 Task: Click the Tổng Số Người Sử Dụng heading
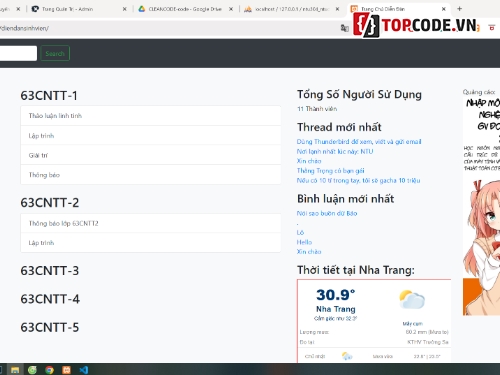click(x=359, y=95)
